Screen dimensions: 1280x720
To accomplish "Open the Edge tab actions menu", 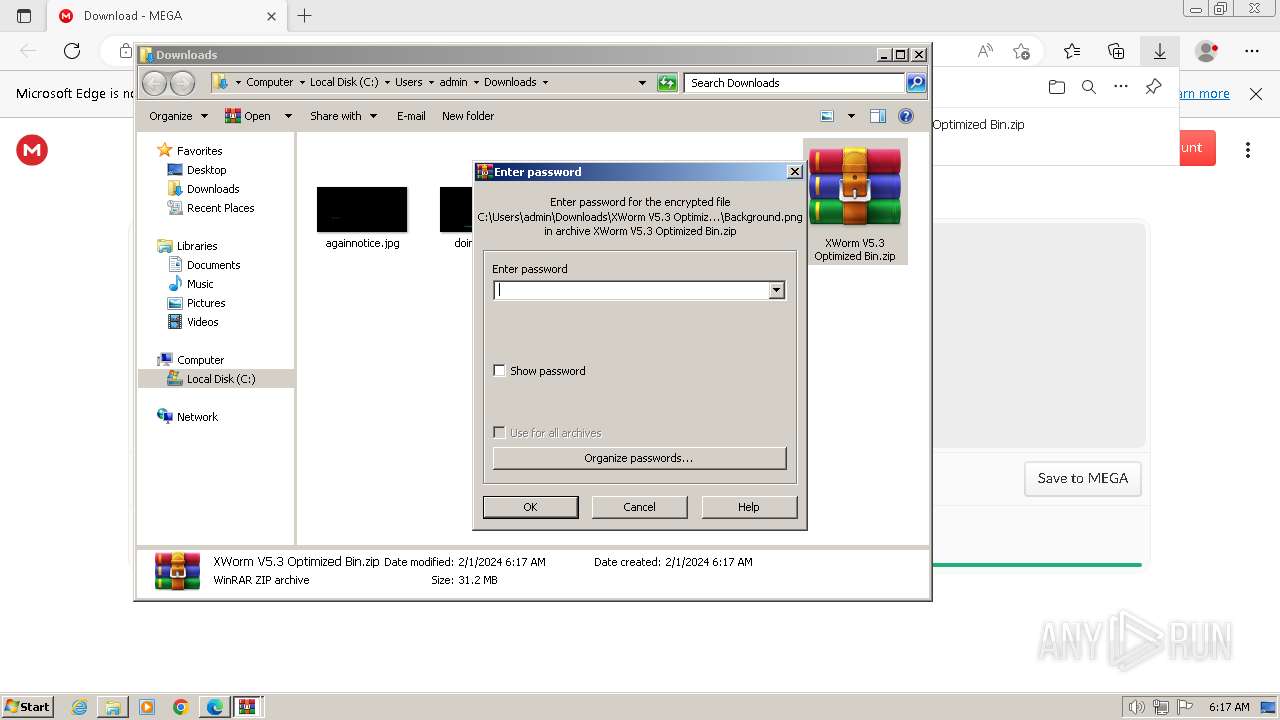I will pos(24,16).
